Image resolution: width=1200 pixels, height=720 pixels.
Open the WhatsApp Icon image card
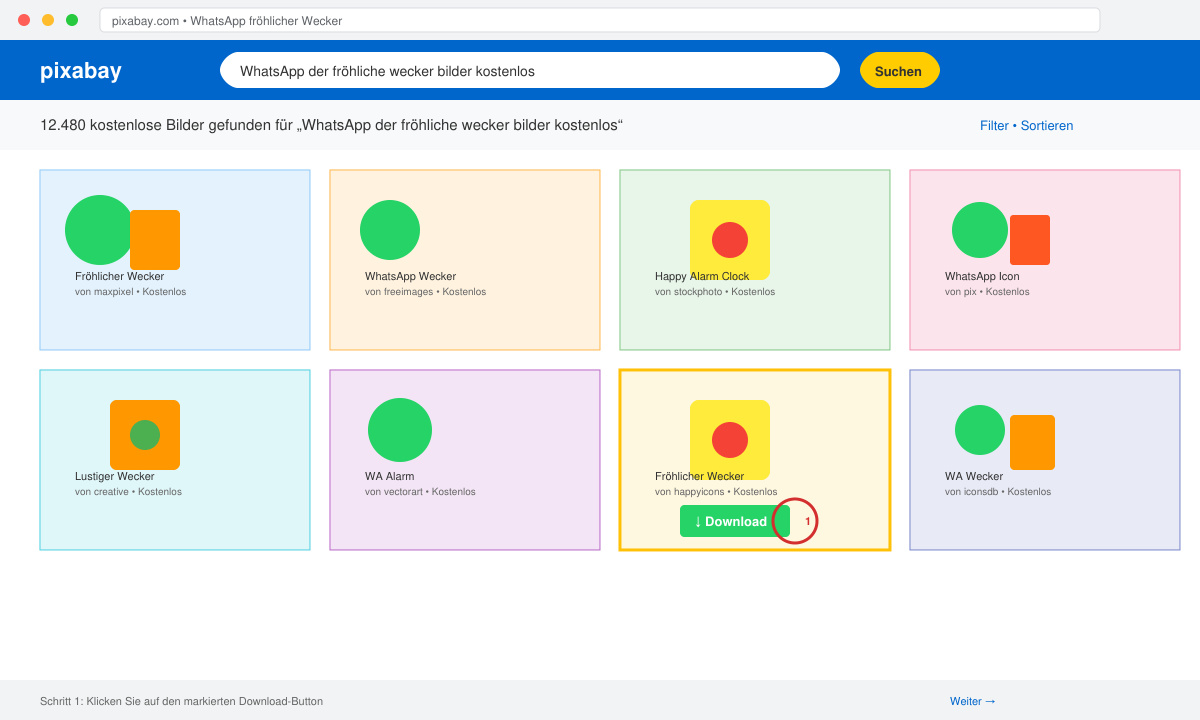[1045, 260]
